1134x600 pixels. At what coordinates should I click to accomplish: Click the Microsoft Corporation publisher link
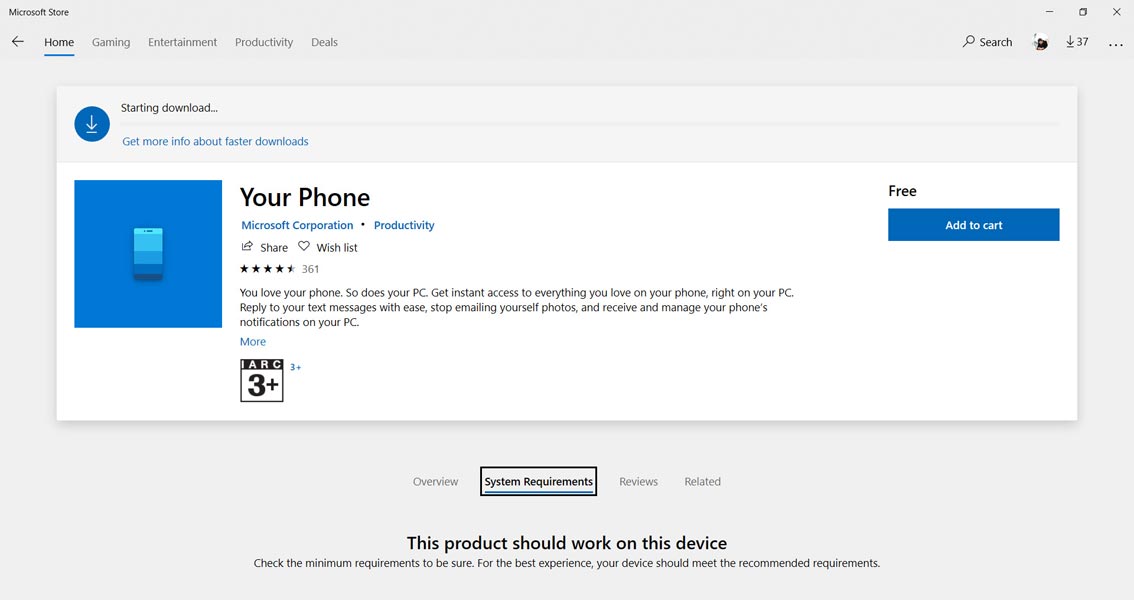(297, 226)
